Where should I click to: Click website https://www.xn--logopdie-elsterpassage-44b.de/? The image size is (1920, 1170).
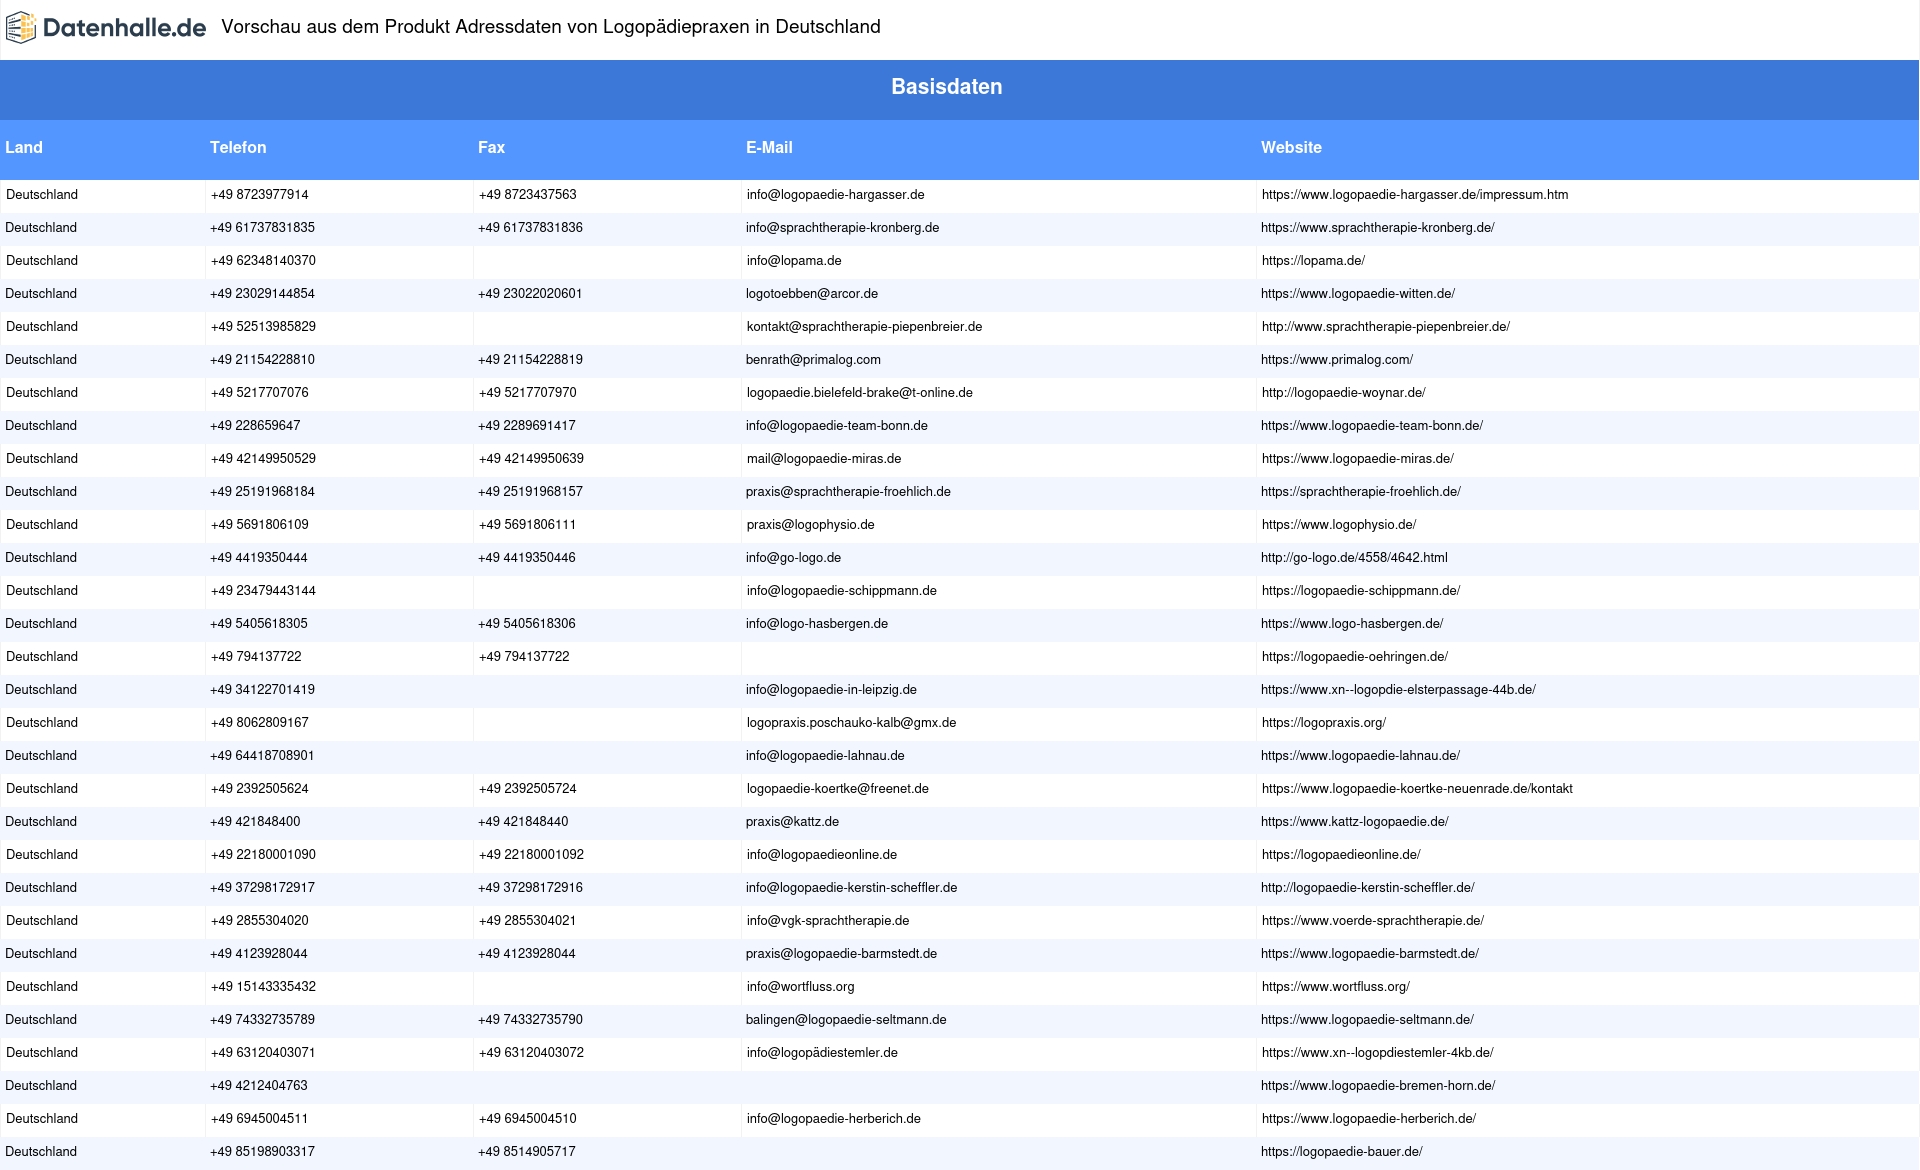click(1398, 690)
